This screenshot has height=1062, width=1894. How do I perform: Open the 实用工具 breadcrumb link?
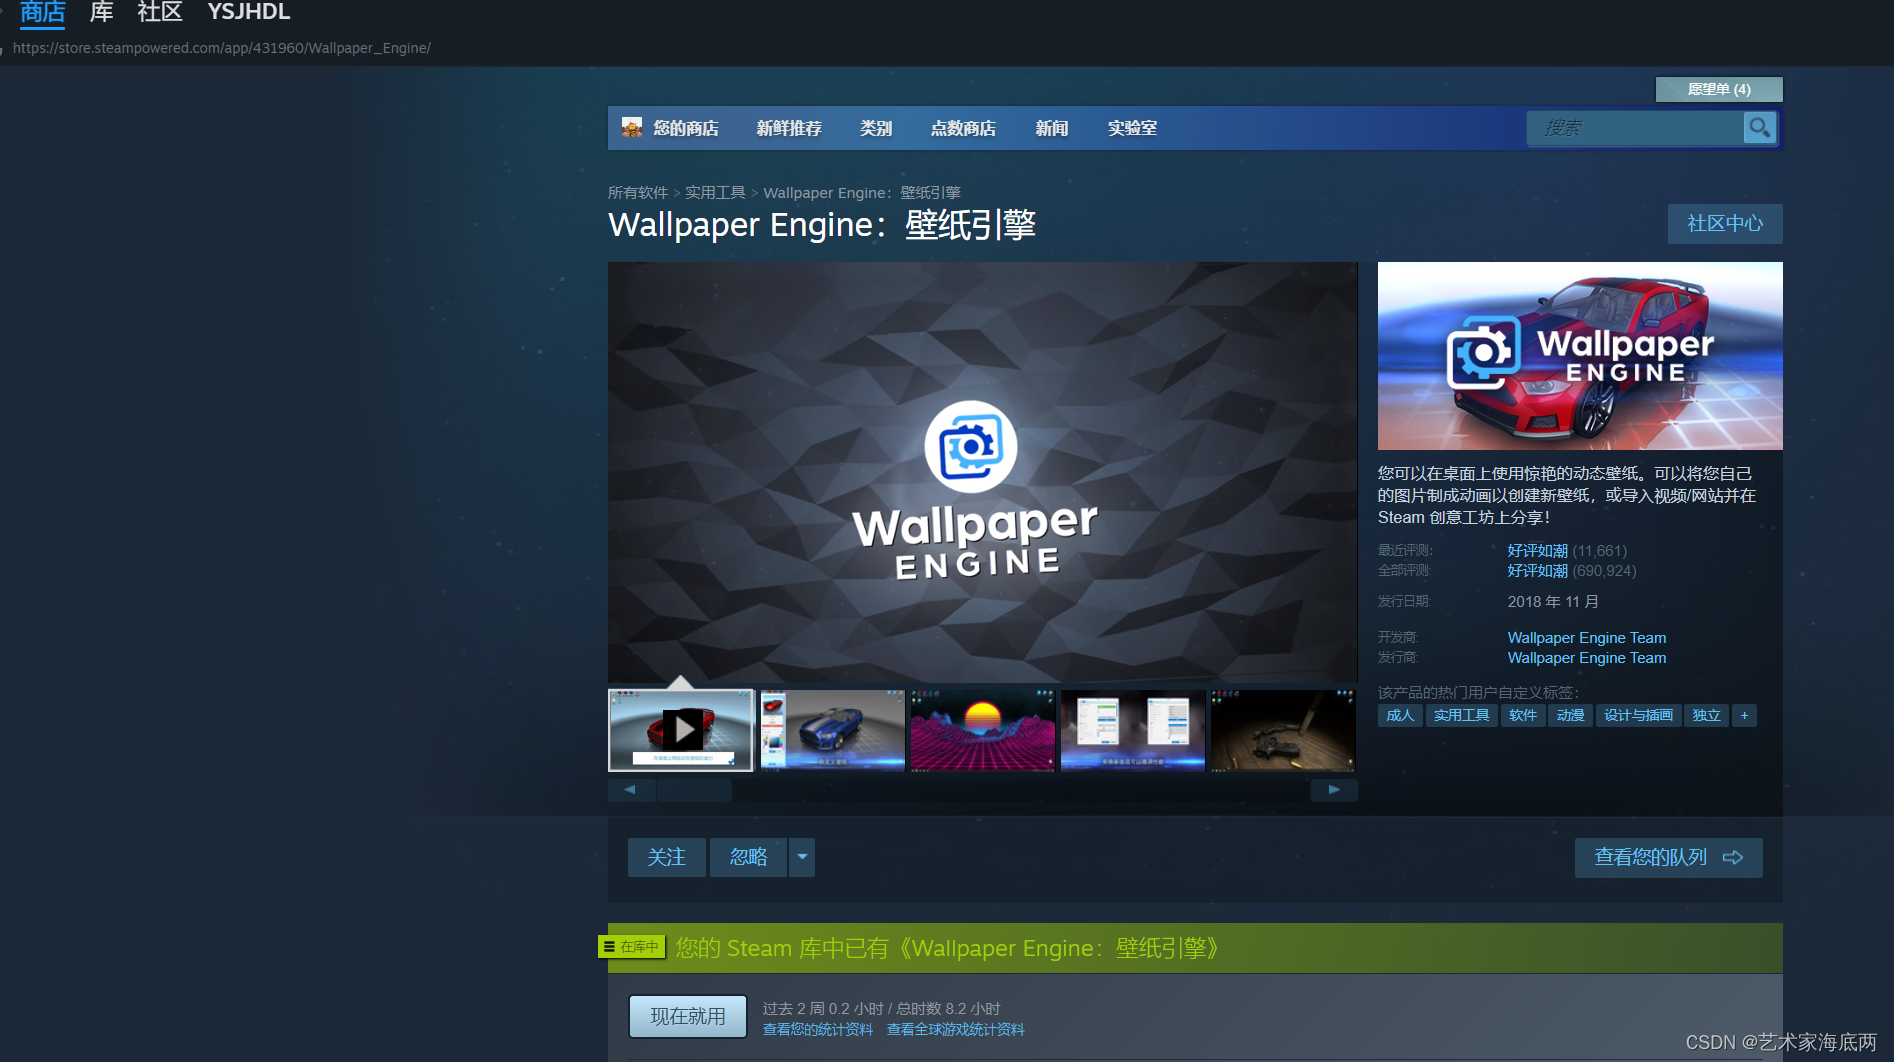[715, 192]
